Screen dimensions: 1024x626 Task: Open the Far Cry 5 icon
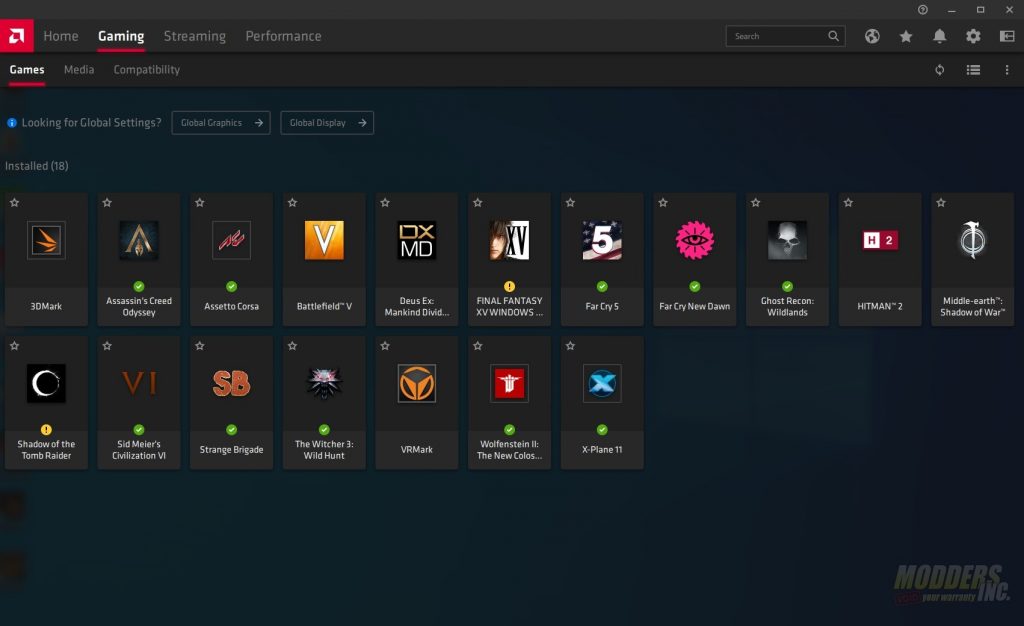point(602,240)
